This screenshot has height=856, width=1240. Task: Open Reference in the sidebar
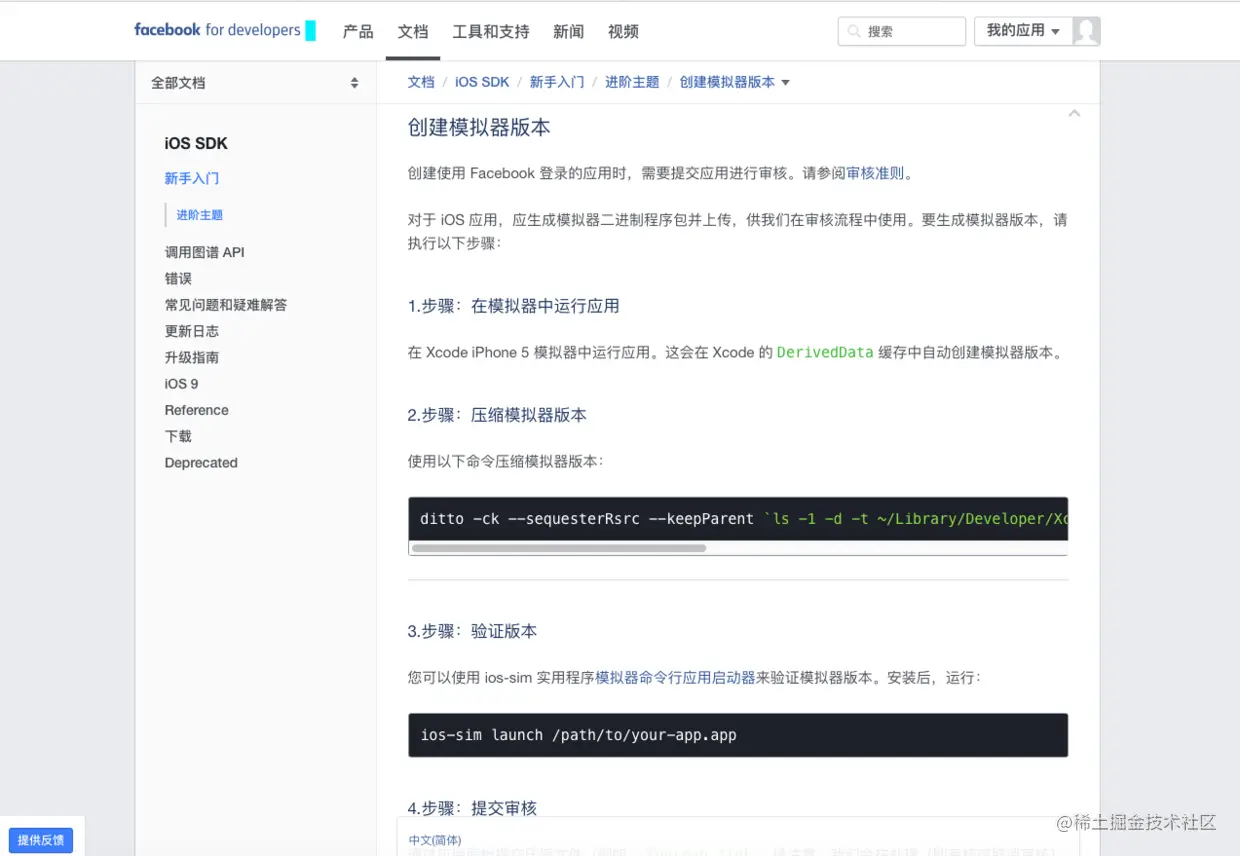[x=197, y=410]
